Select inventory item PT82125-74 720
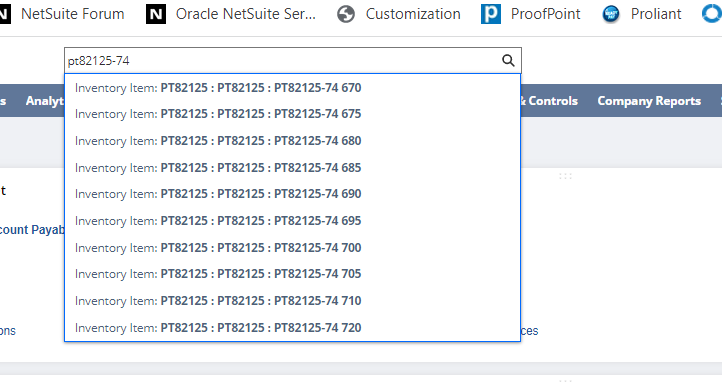Screen dimensions: 722x383 pyautogui.click(x=292, y=328)
